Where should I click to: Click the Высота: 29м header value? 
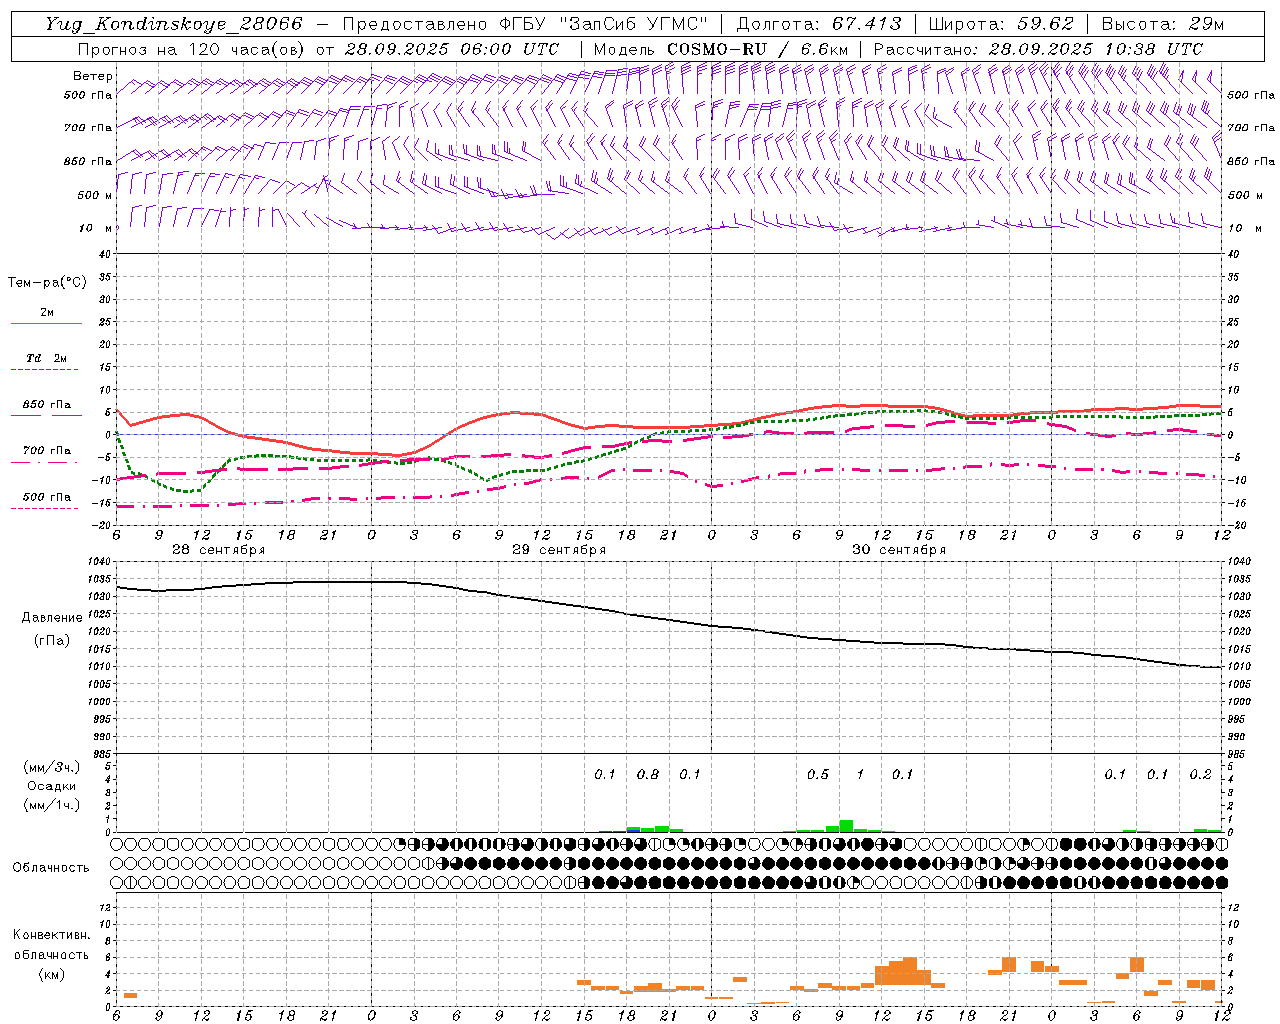click(1162, 24)
